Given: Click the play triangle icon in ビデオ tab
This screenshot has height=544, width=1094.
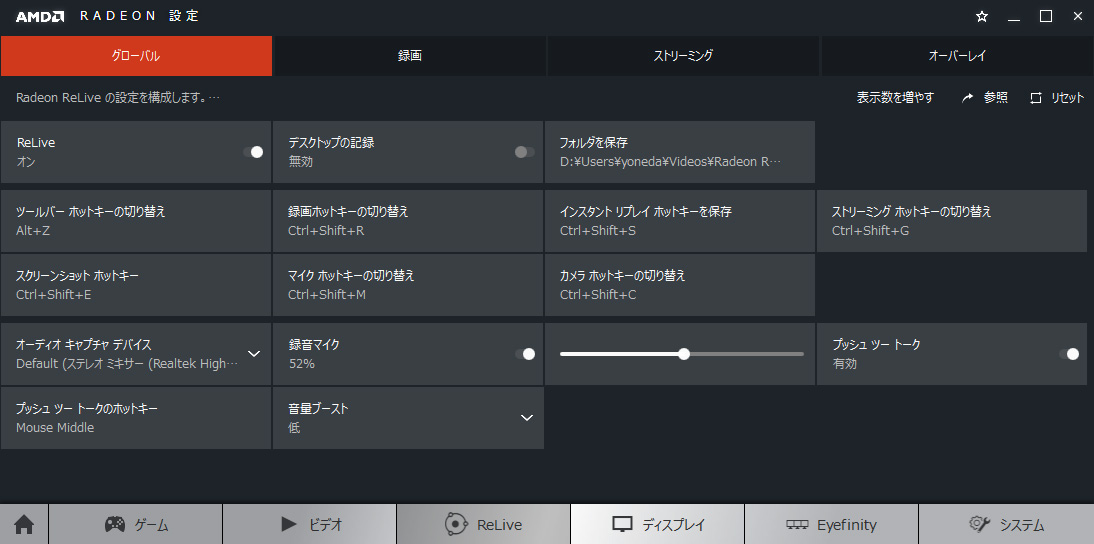Looking at the screenshot, I should (x=289, y=524).
